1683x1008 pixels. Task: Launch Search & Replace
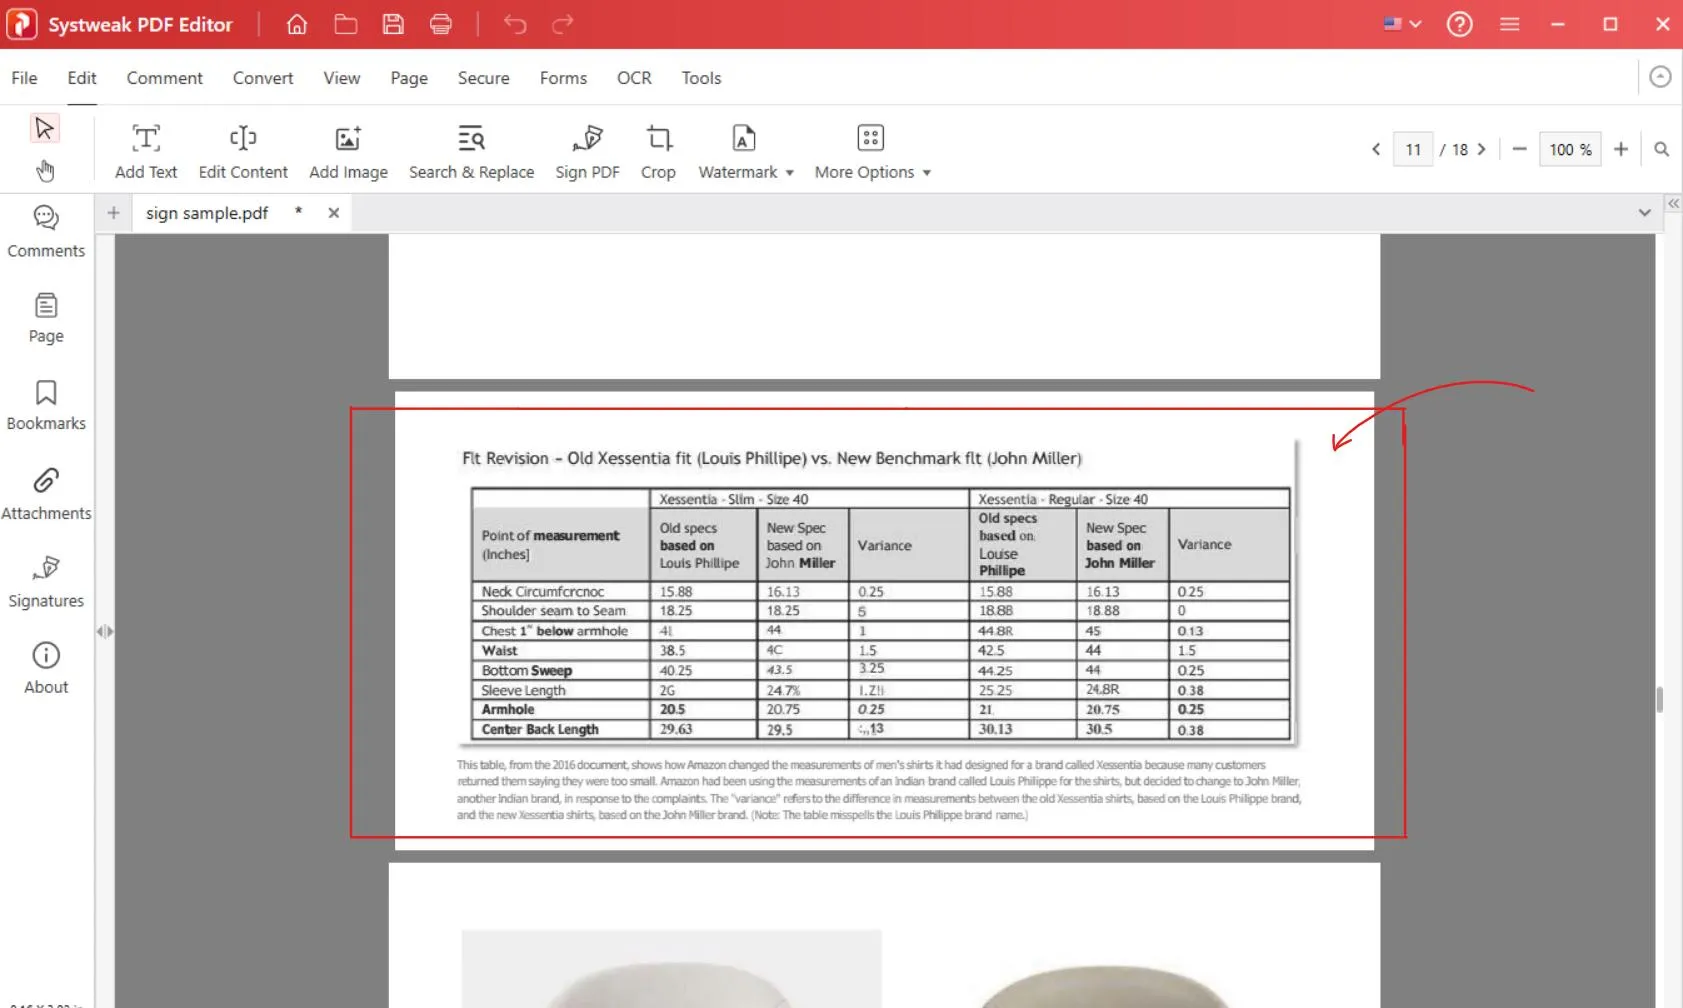471,151
